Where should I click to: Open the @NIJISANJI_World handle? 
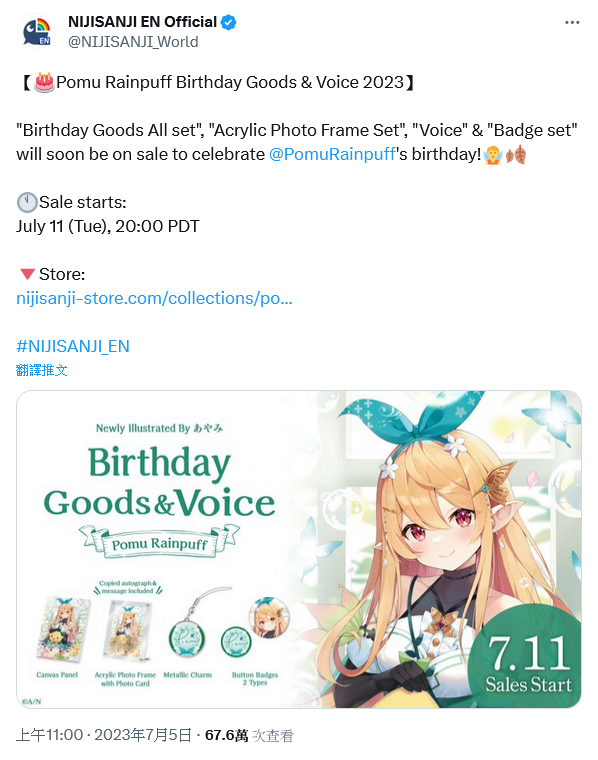[x=133, y=42]
